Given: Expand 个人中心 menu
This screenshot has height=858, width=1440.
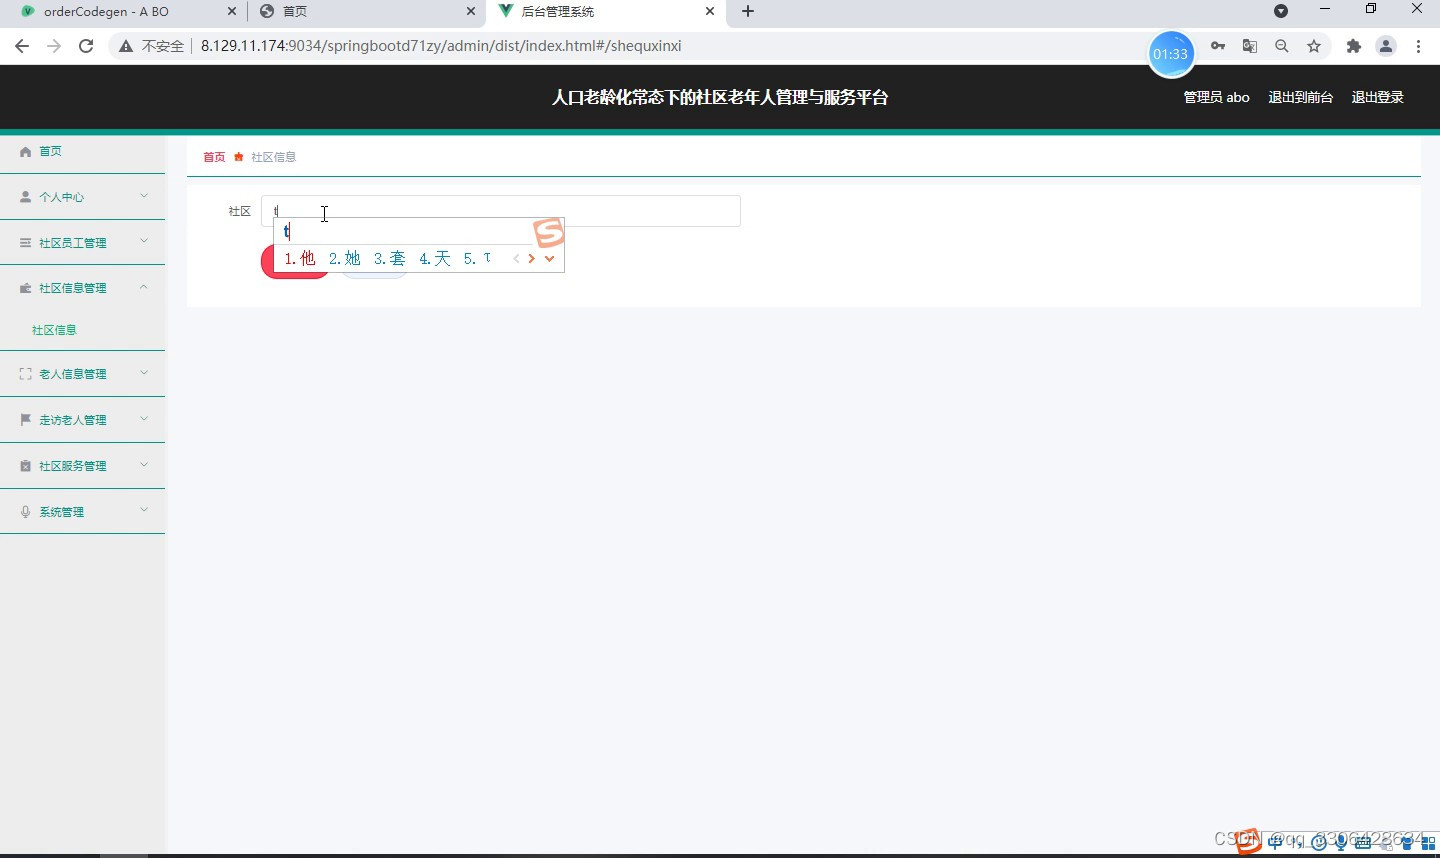Looking at the screenshot, I should tap(82, 197).
